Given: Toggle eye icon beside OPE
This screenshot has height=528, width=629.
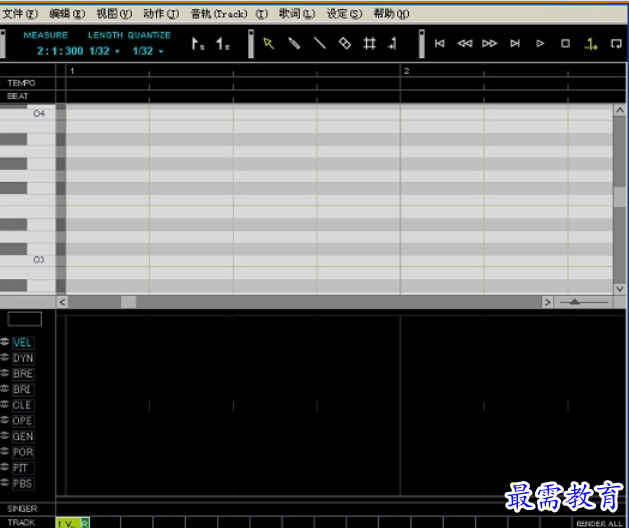Looking at the screenshot, I should pos(5,420).
